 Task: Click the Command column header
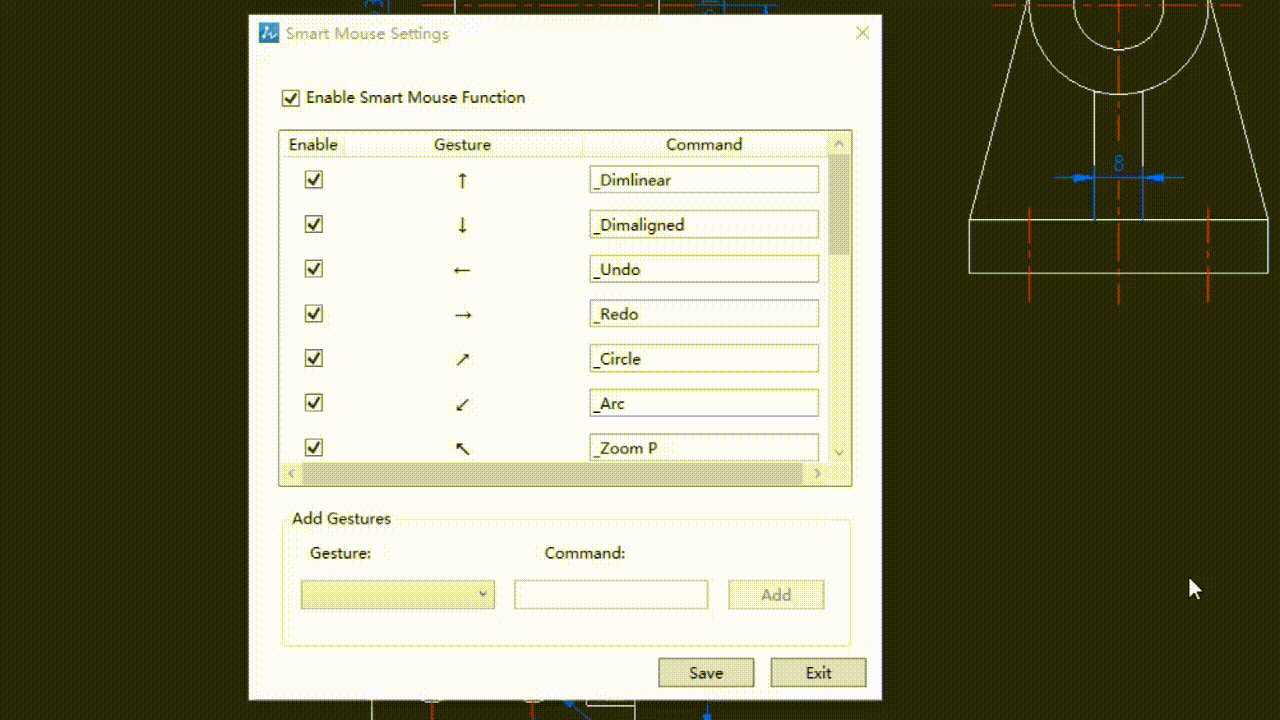pyautogui.click(x=704, y=145)
